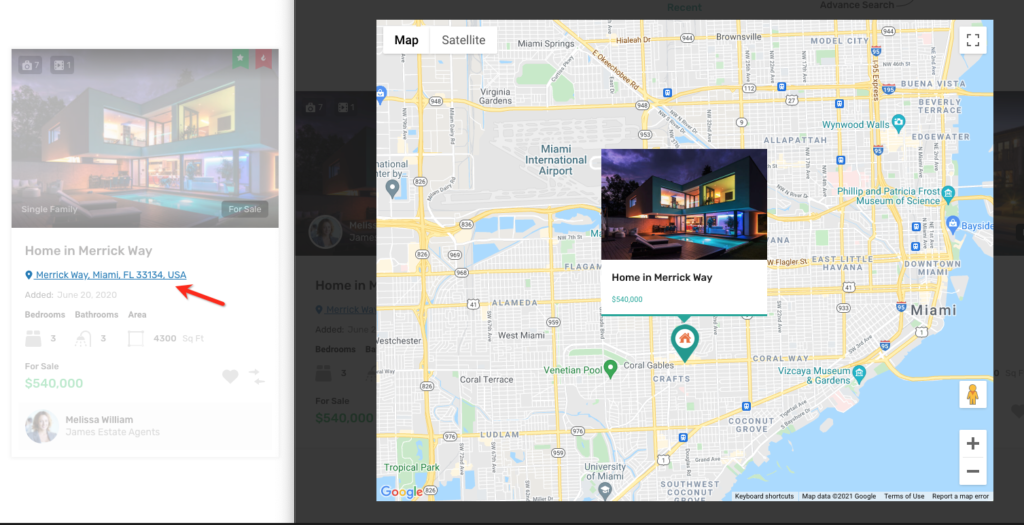Click Advance Search behind the map
This screenshot has height=525, width=1024.
[x=857, y=5]
